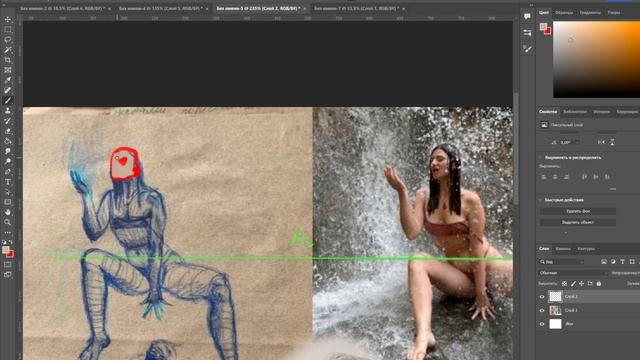This screenshot has height=360, width=640.
Task: Click the Удалить фон button
Action: pyautogui.click(x=578, y=211)
